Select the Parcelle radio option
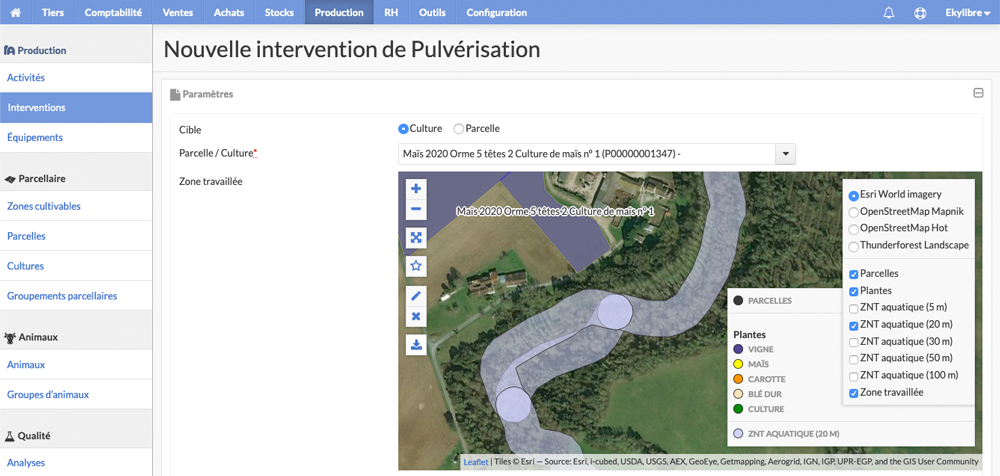The image size is (1000, 476). tap(458, 129)
